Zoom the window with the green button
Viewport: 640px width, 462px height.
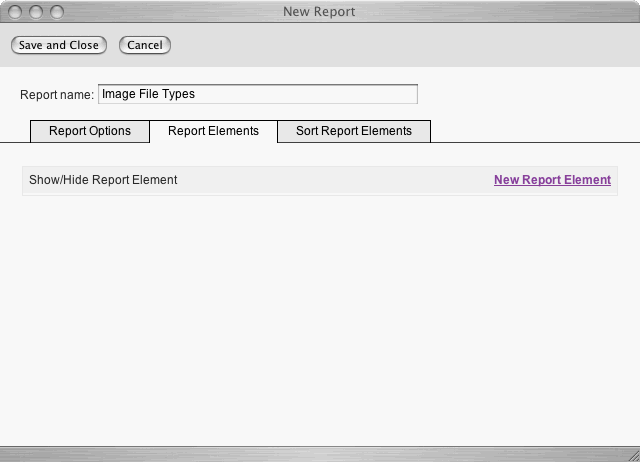pos(57,12)
